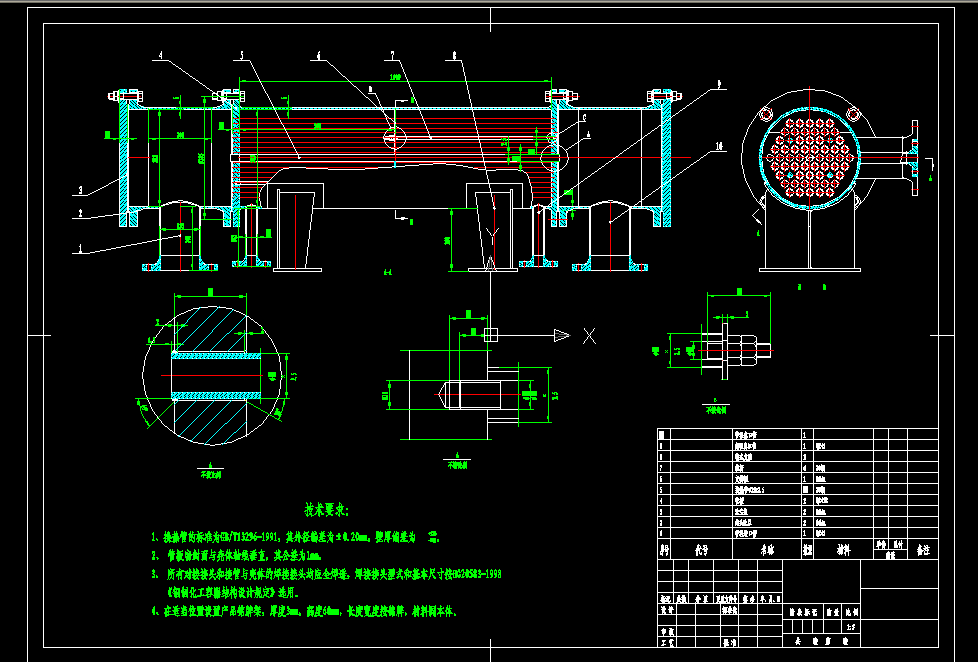Screen dimensions: 978x662
Task: Select the 《钢制化工容器结构设计规定》选用 line
Action: click(233, 592)
